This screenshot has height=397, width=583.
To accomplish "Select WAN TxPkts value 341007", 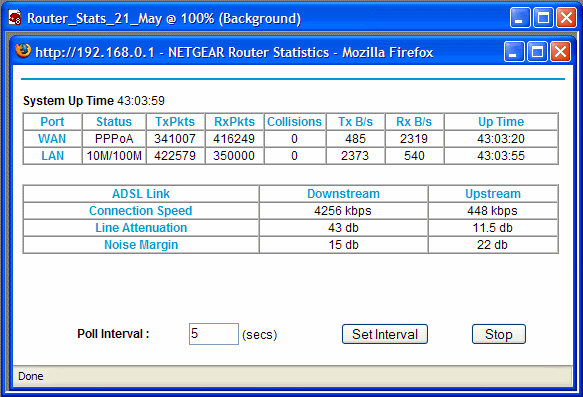I will [x=175, y=139].
